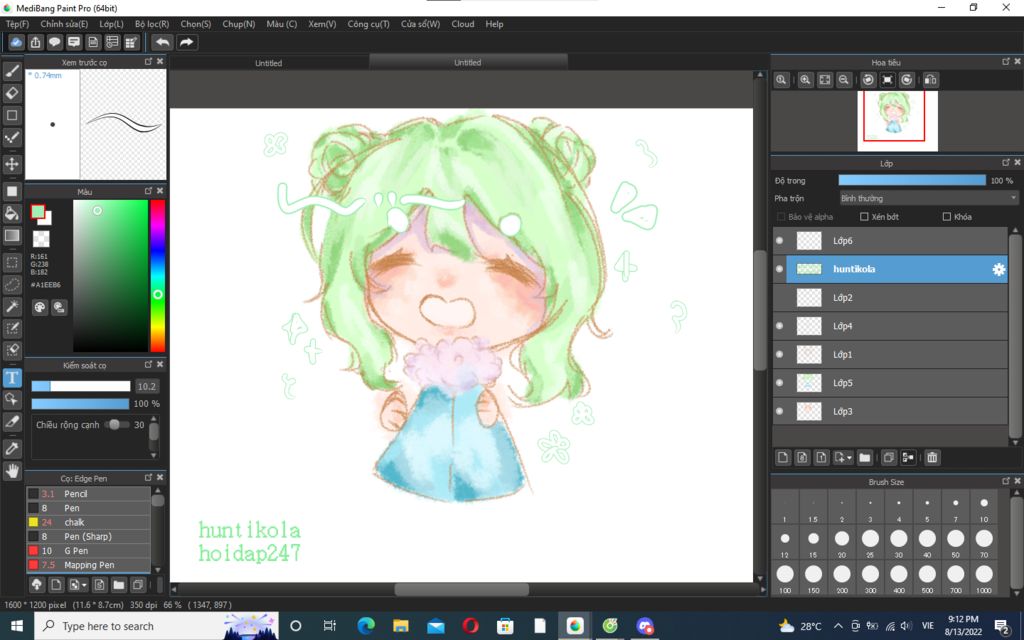This screenshot has height=640, width=1024.
Task: Select the Lớp5 layer row
Action: pos(891,383)
